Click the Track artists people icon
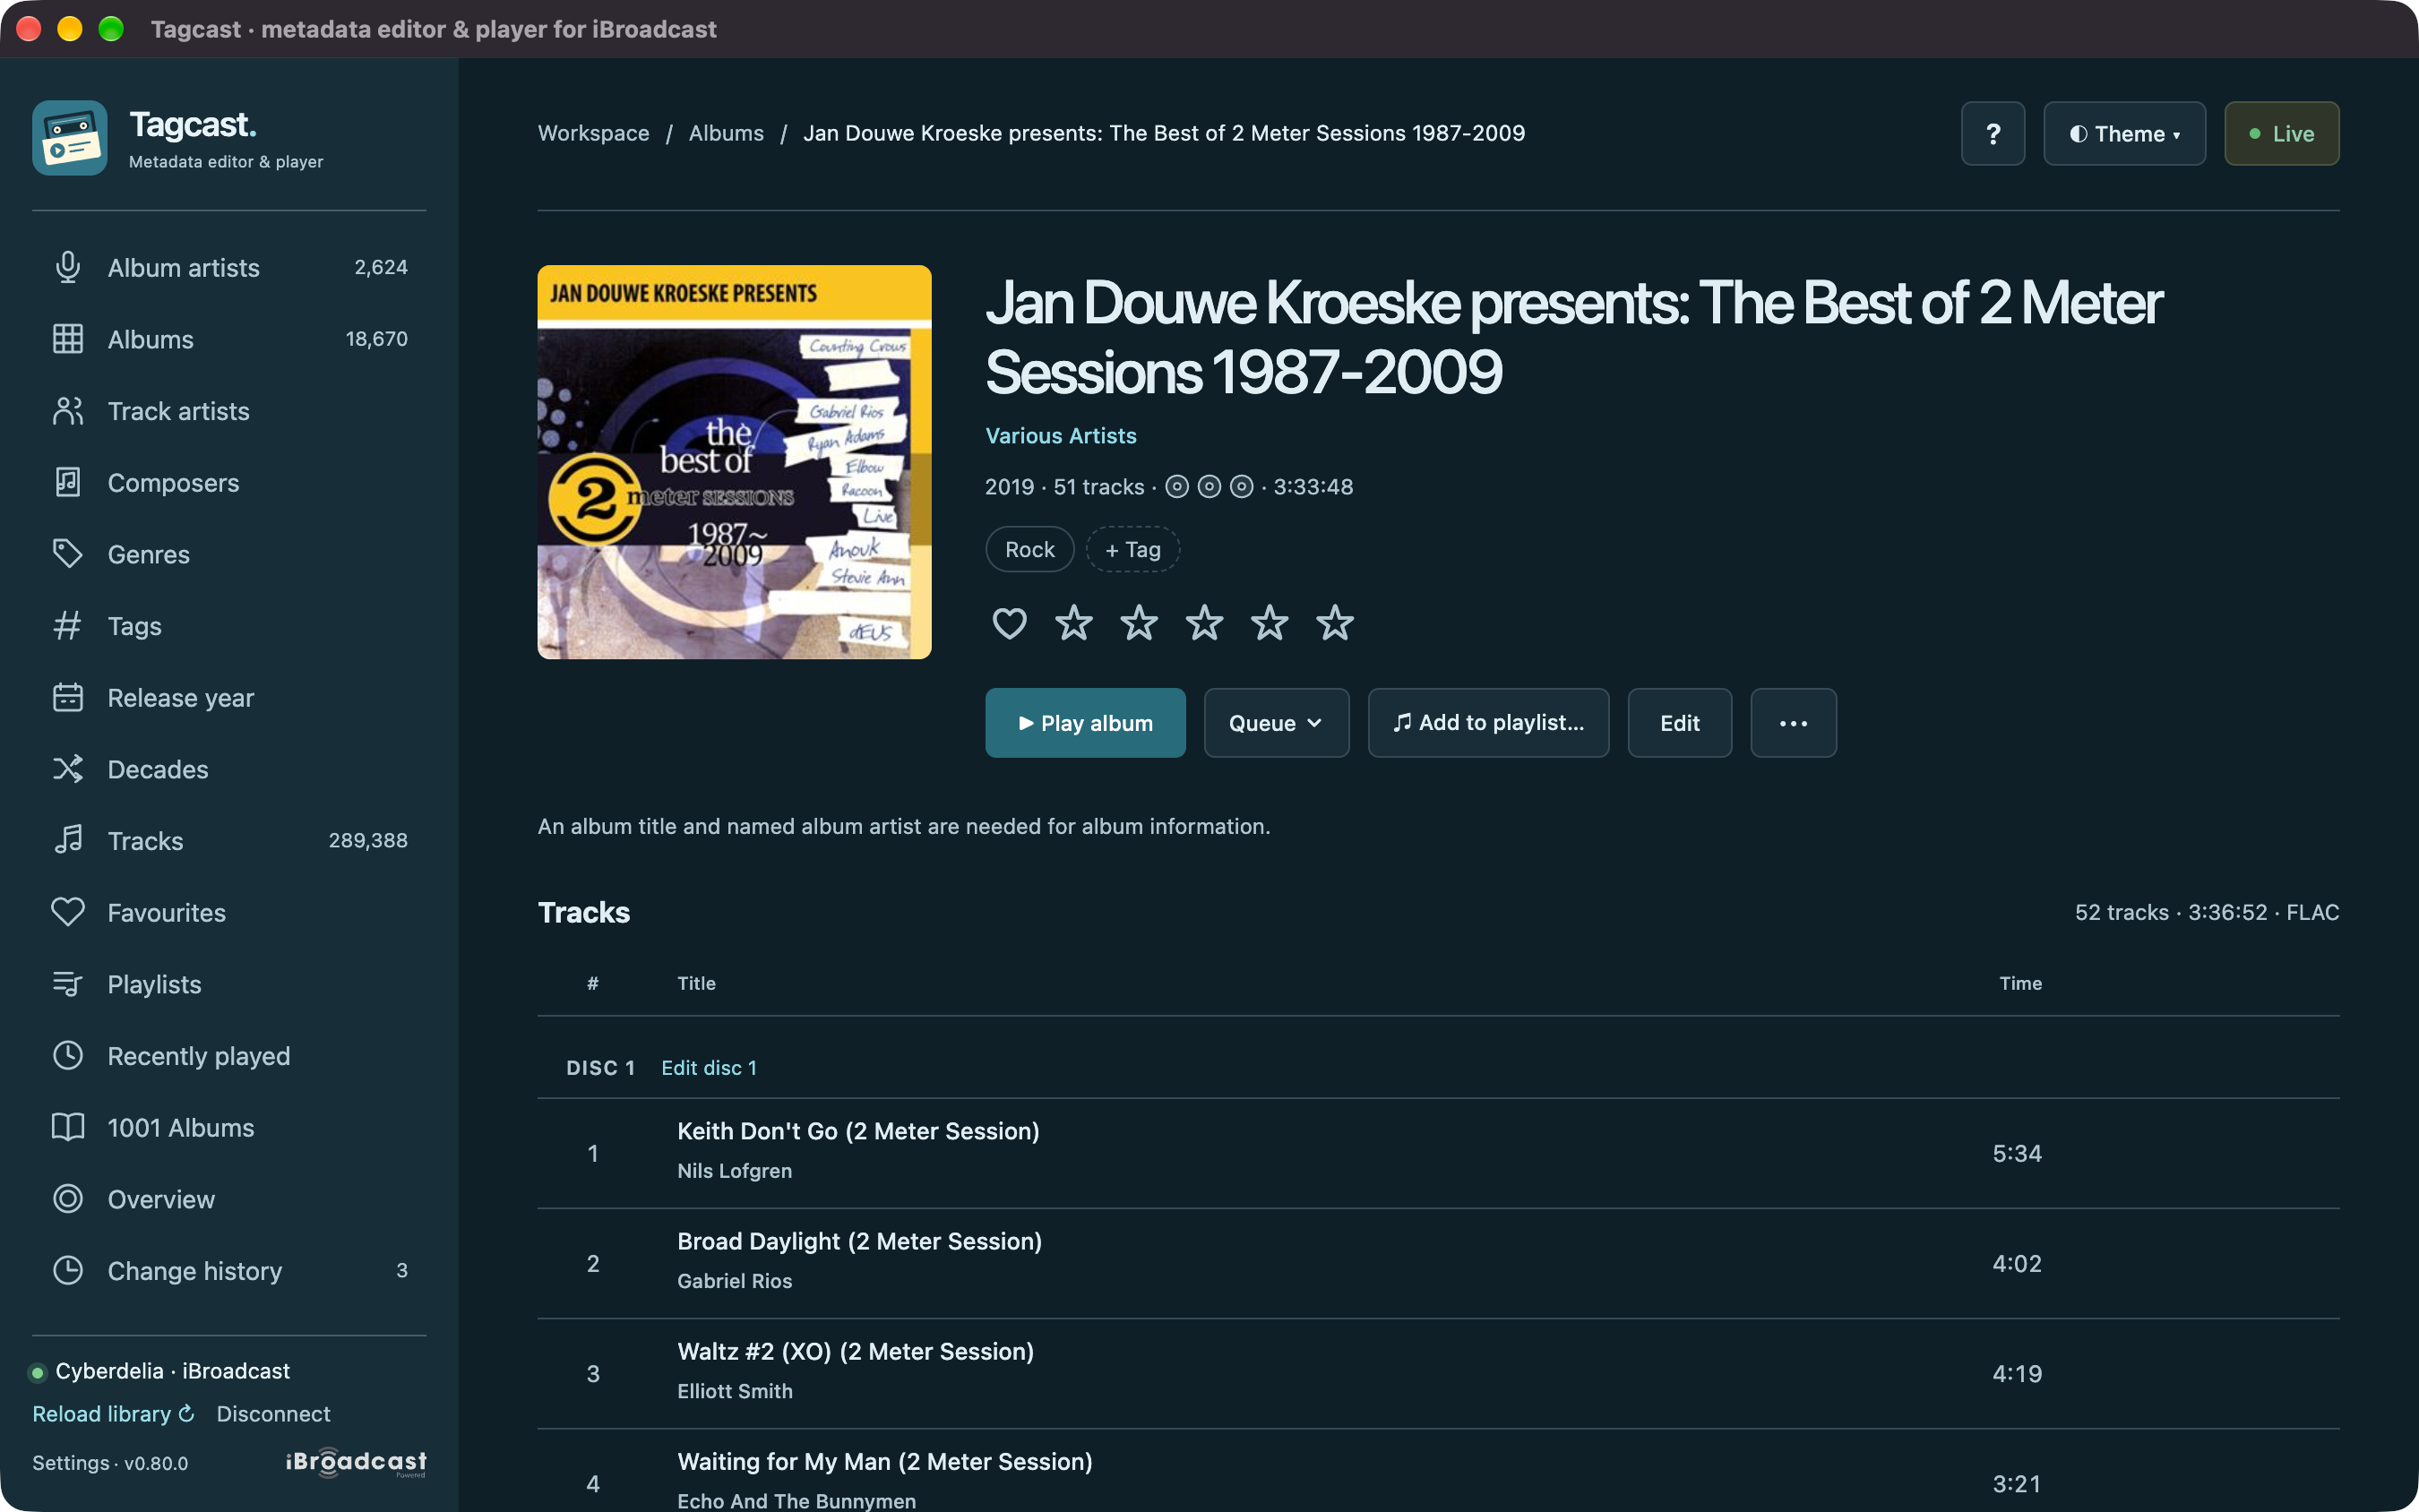The image size is (2419, 1512). 67,411
